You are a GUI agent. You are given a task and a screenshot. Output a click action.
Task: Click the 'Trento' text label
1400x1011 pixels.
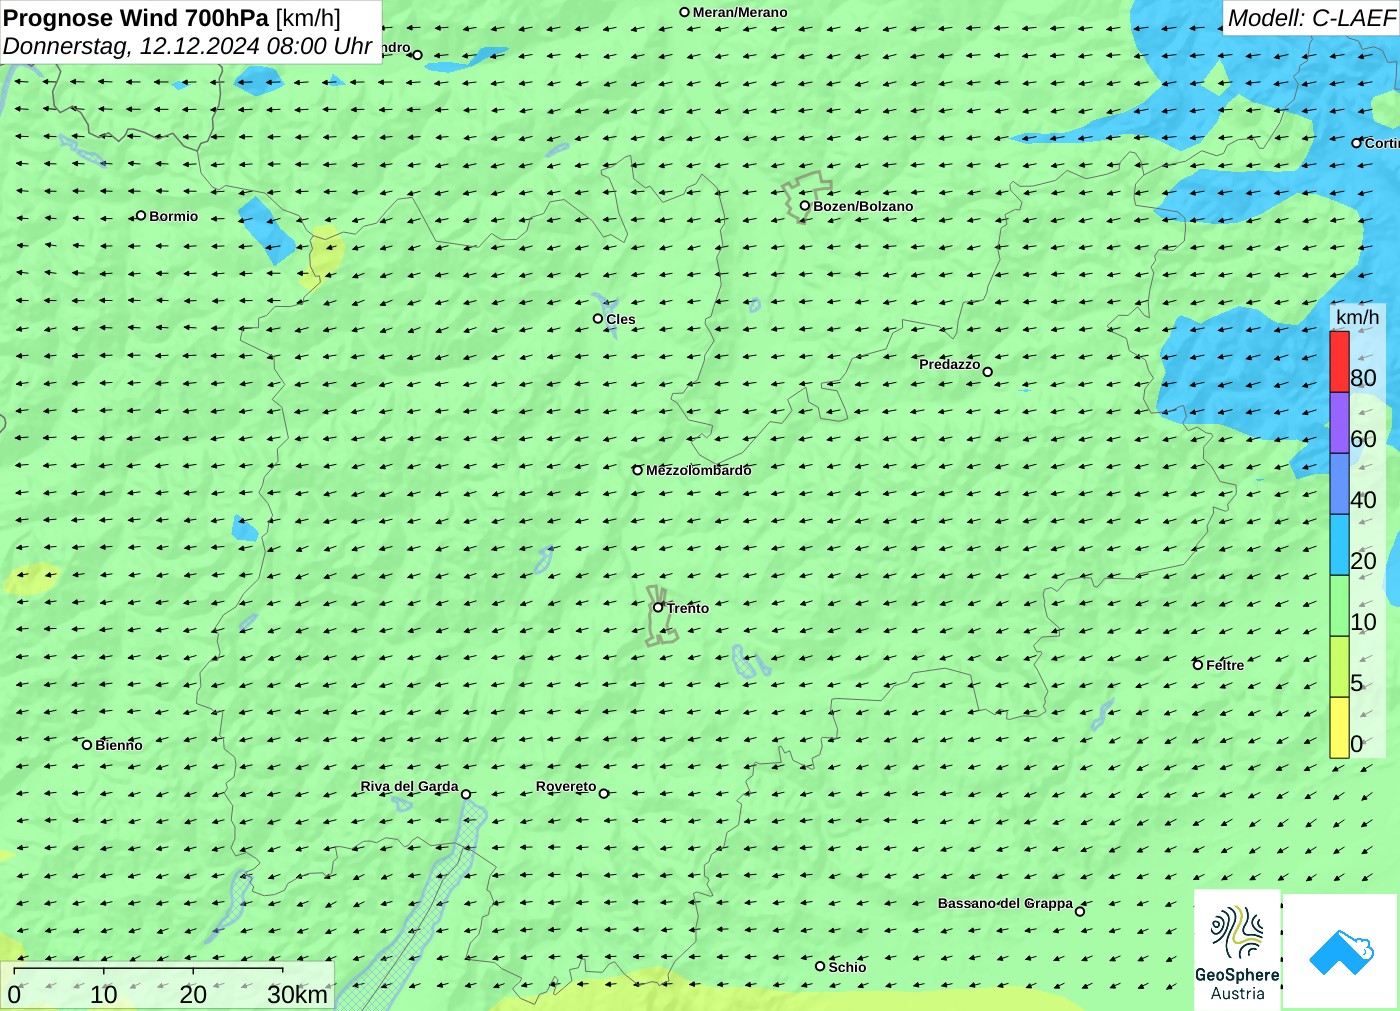pyautogui.click(x=688, y=608)
